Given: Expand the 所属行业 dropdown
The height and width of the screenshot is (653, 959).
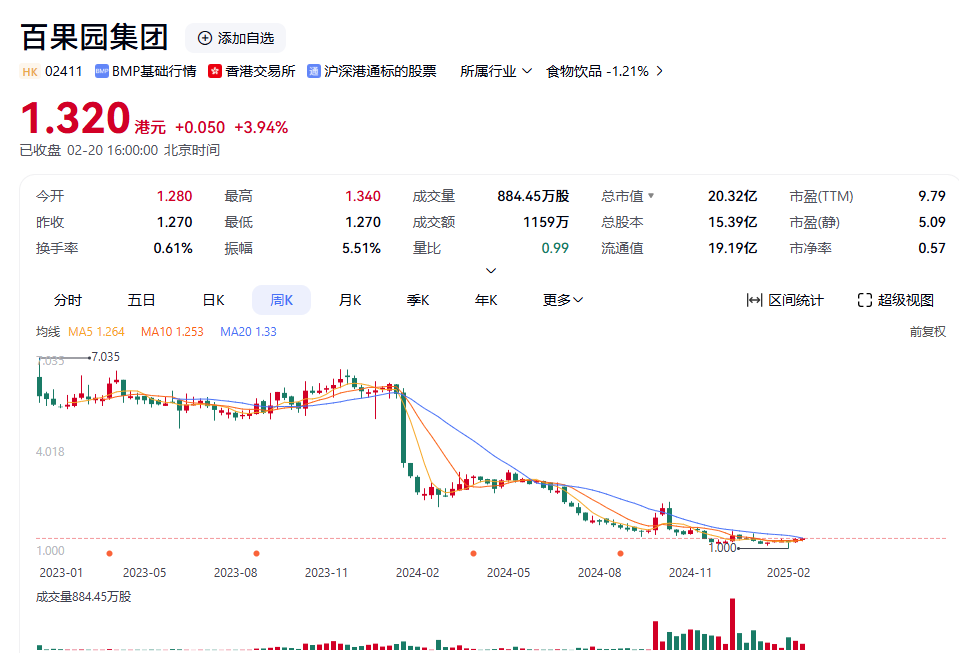Looking at the screenshot, I should coord(495,71).
